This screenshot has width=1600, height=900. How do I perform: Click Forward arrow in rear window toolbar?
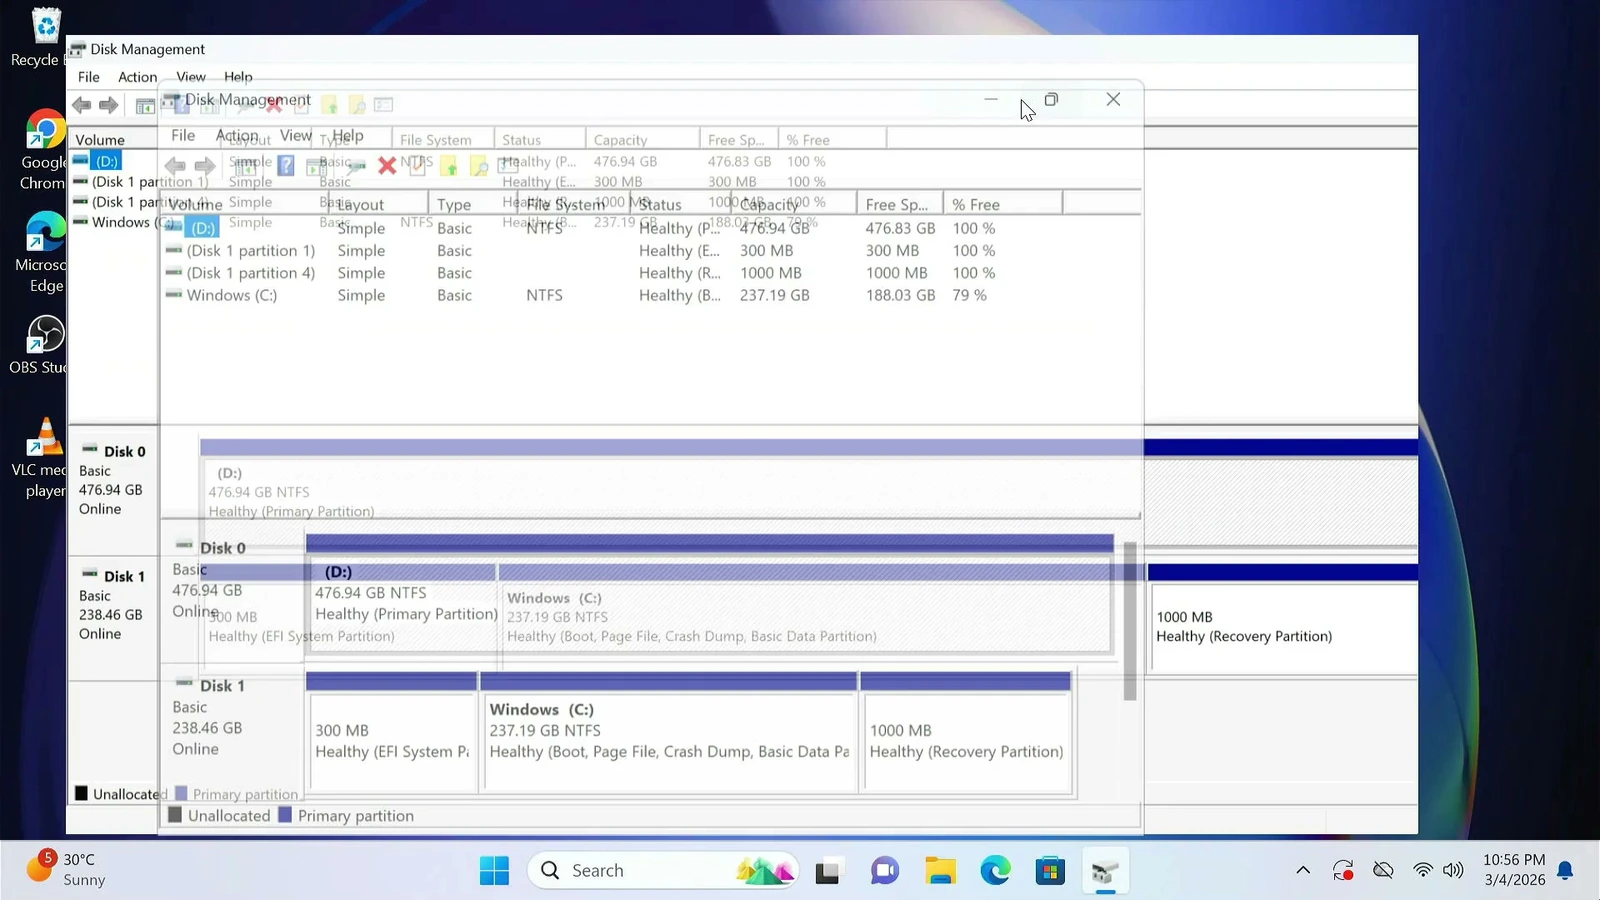point(108,105)
